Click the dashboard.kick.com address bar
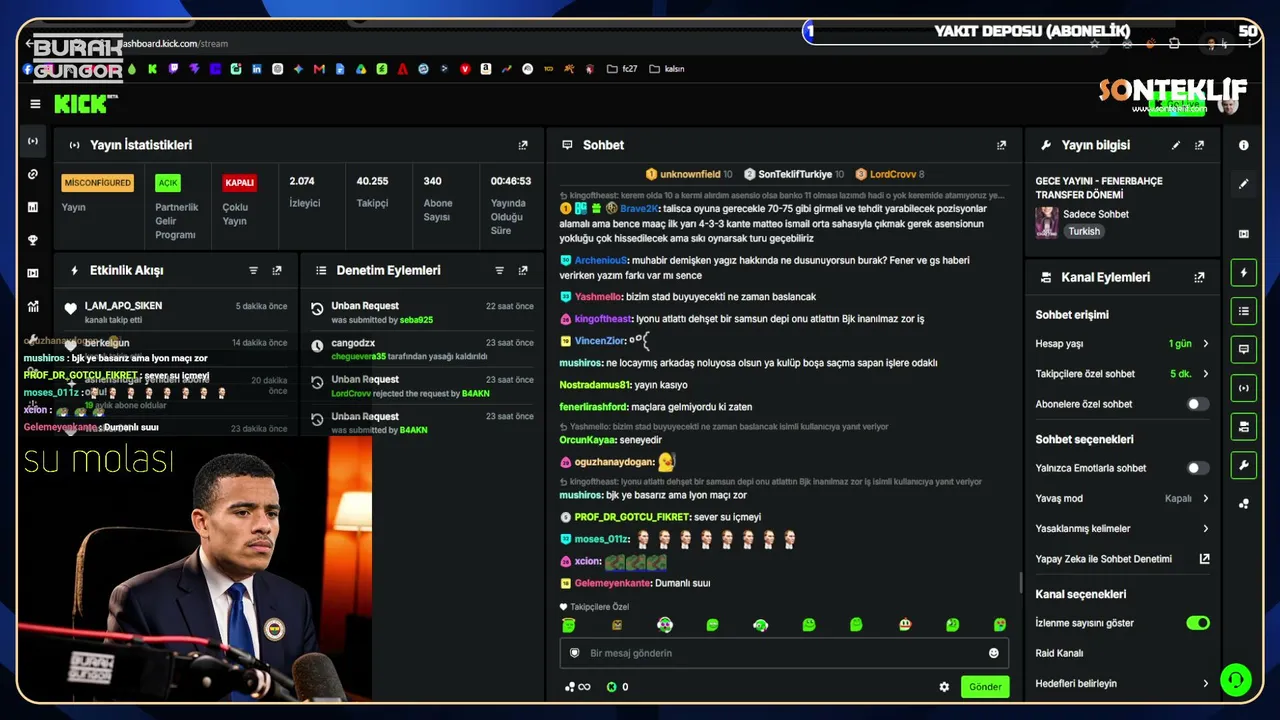The image size is (1280, 720). tap(175, 44)
